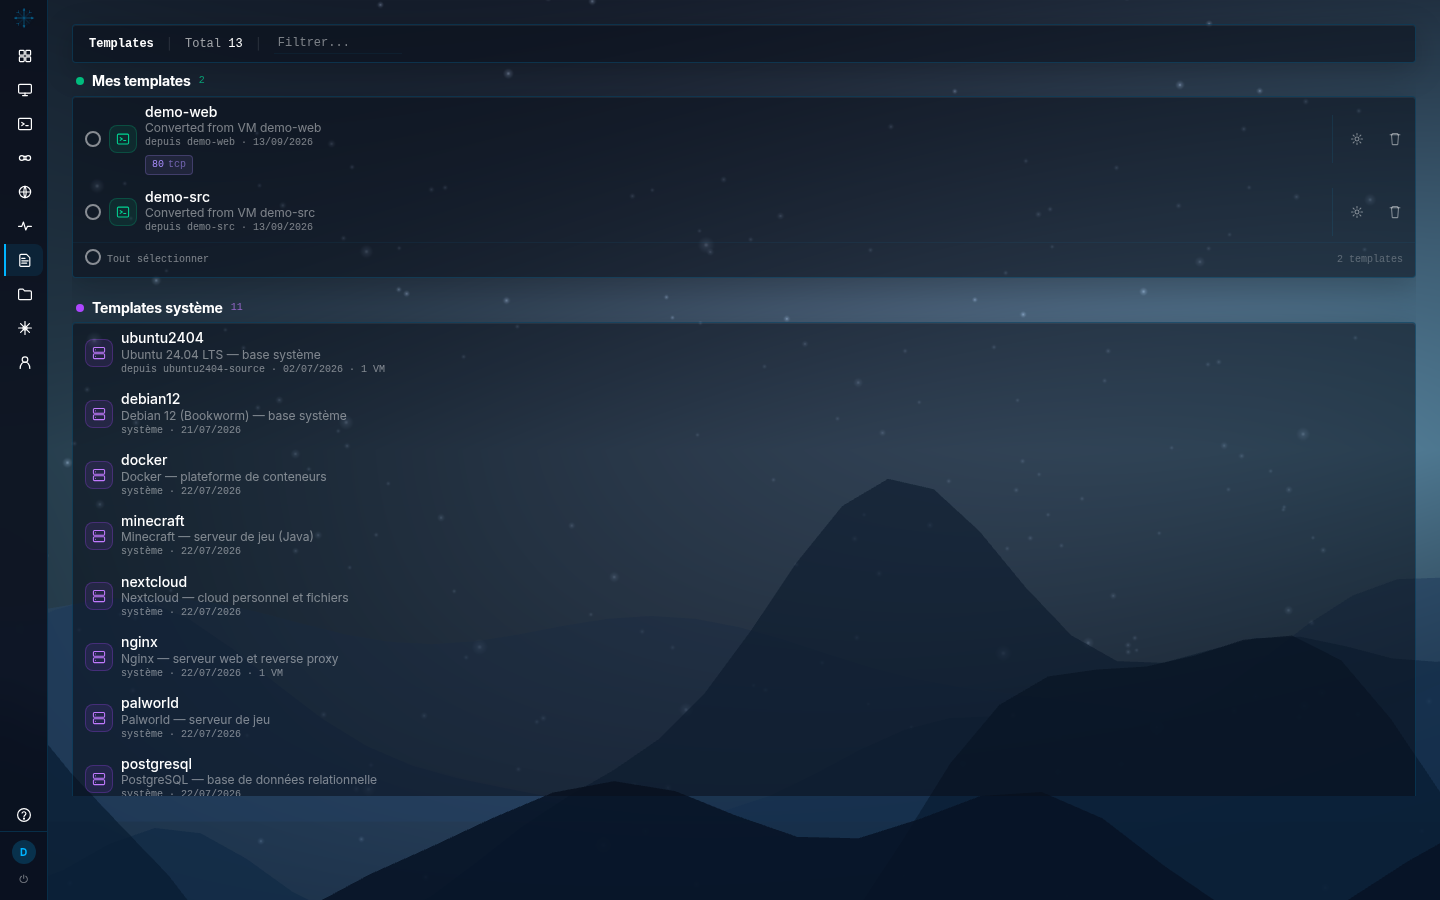This screenshot has width=1440, height=900.
Task: Click the 'Templates système' section heading
Action: (157, 308)
